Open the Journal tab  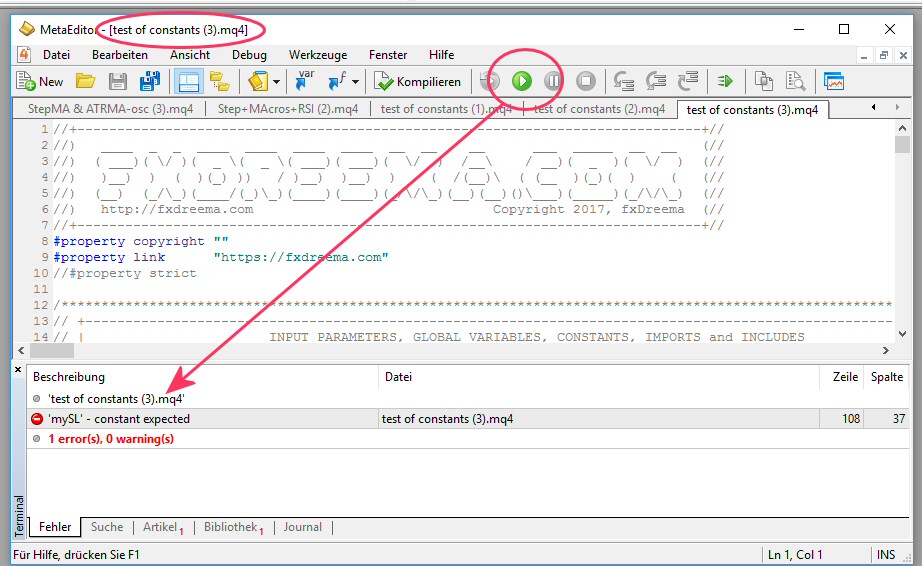(302, 527)
